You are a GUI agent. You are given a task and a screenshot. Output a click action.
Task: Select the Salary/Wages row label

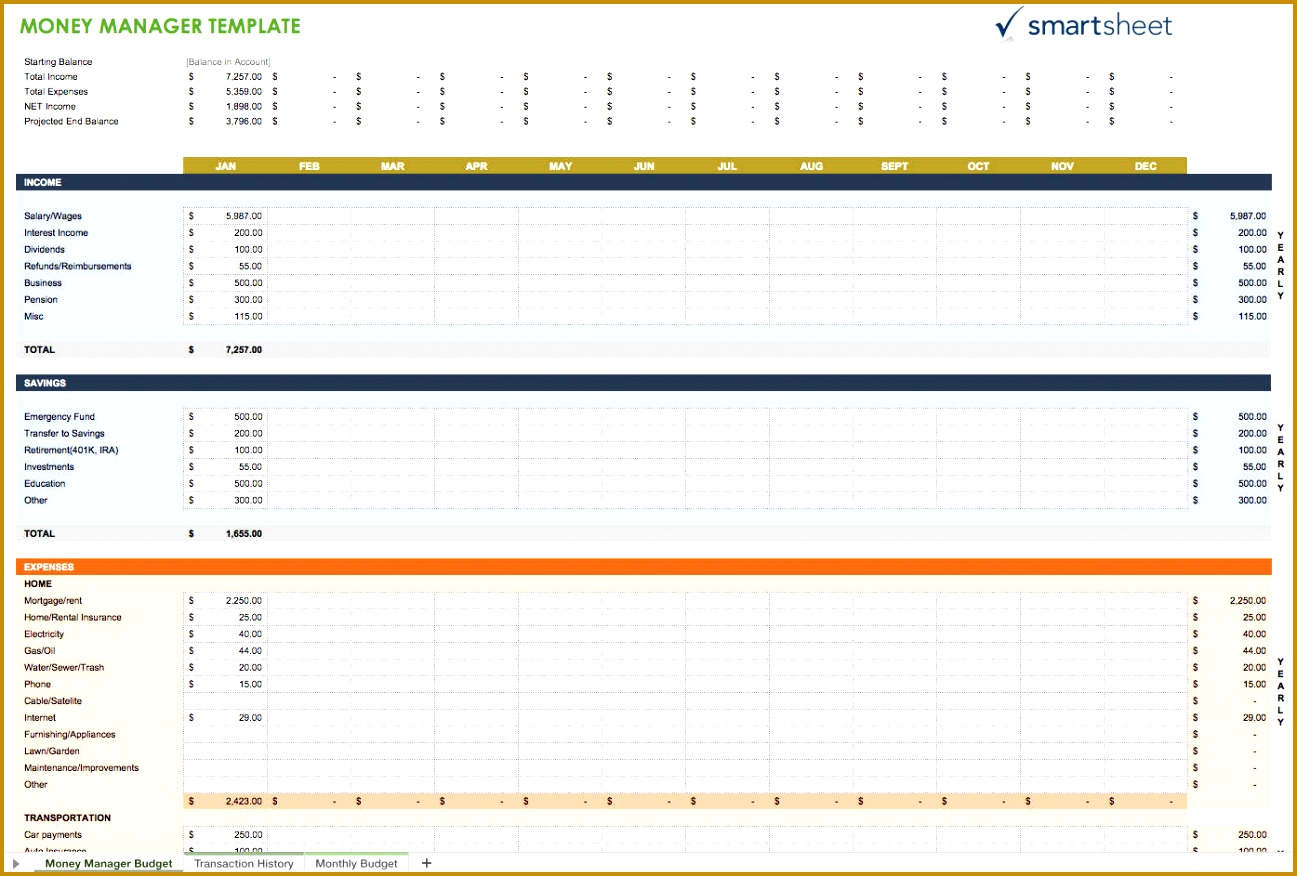coord(53,216)
